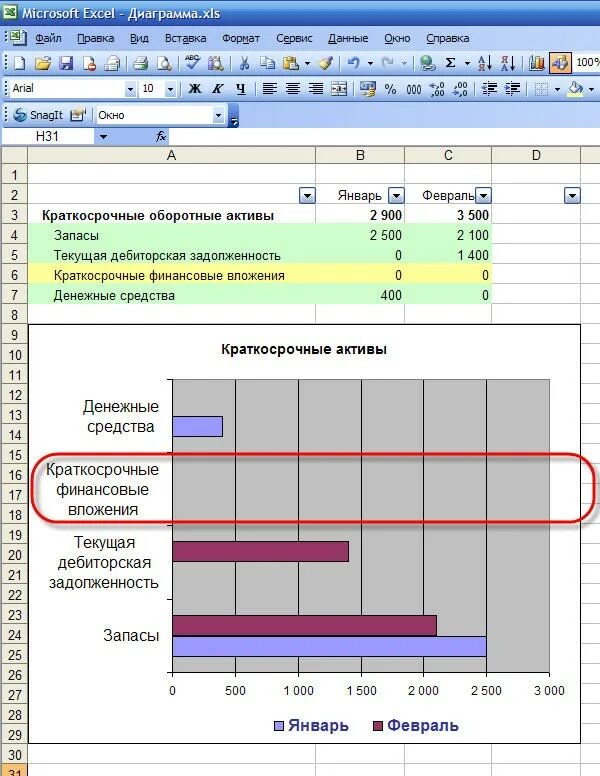Open the Вид menu
The width and height of the screenshot is (600, 776).
139,38
